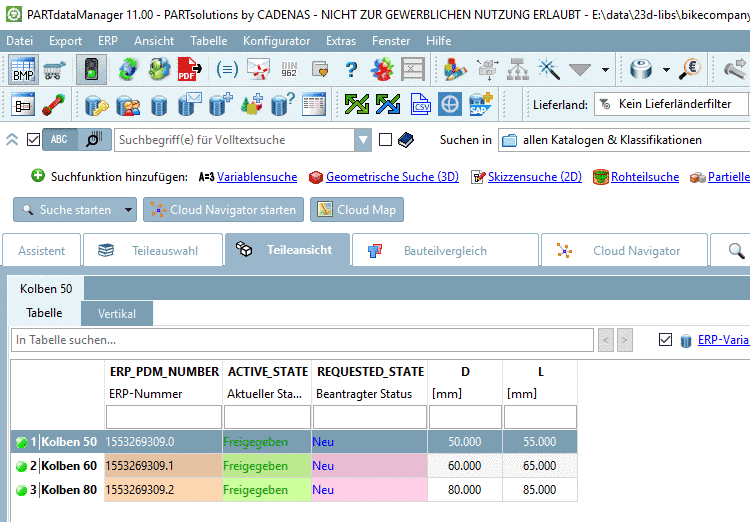Click the SAP with plus icon

tap(481, 104)
